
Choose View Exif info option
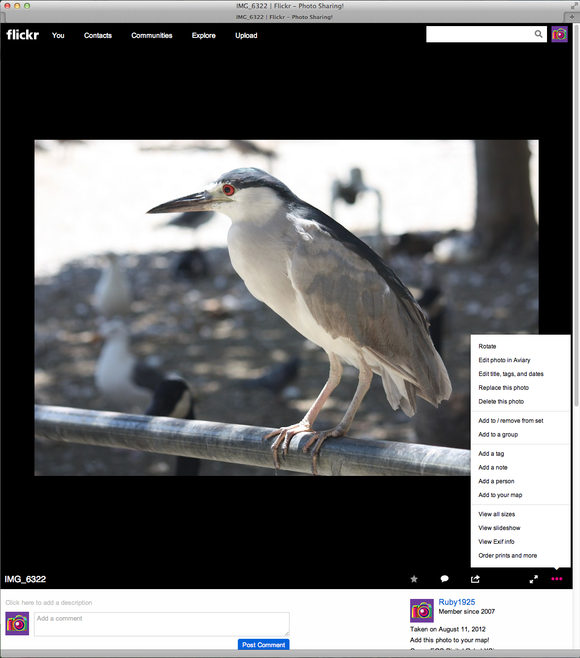(x=496, y=542)
